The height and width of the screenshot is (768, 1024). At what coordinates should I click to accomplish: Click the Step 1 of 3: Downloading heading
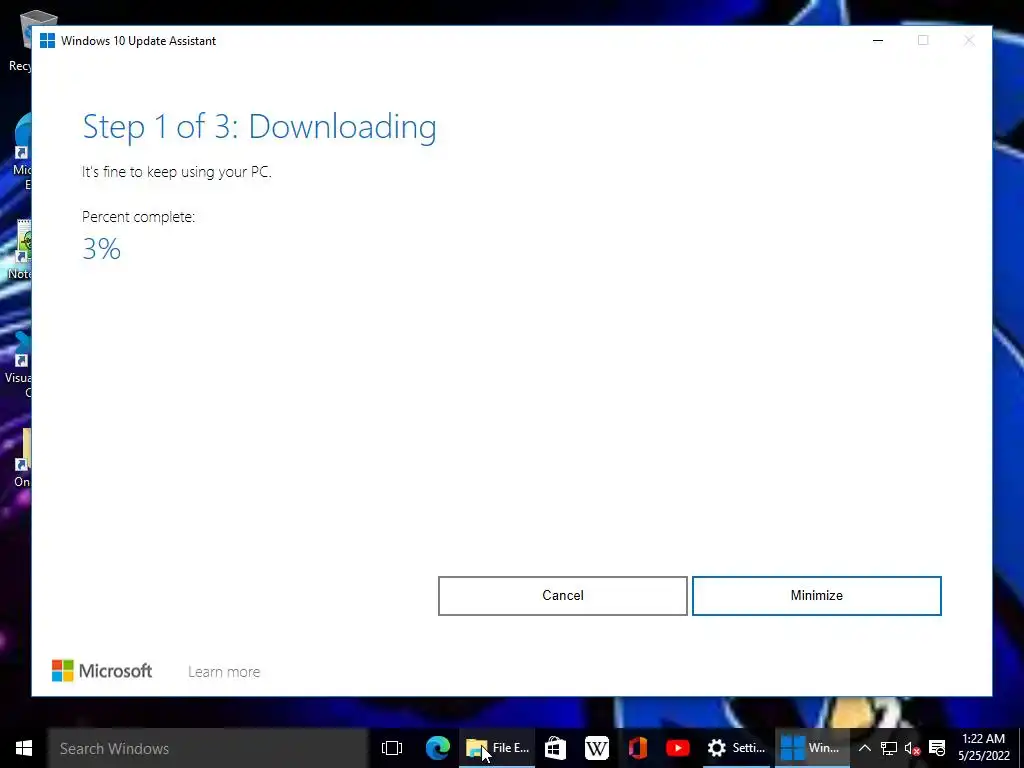(259, 127)
